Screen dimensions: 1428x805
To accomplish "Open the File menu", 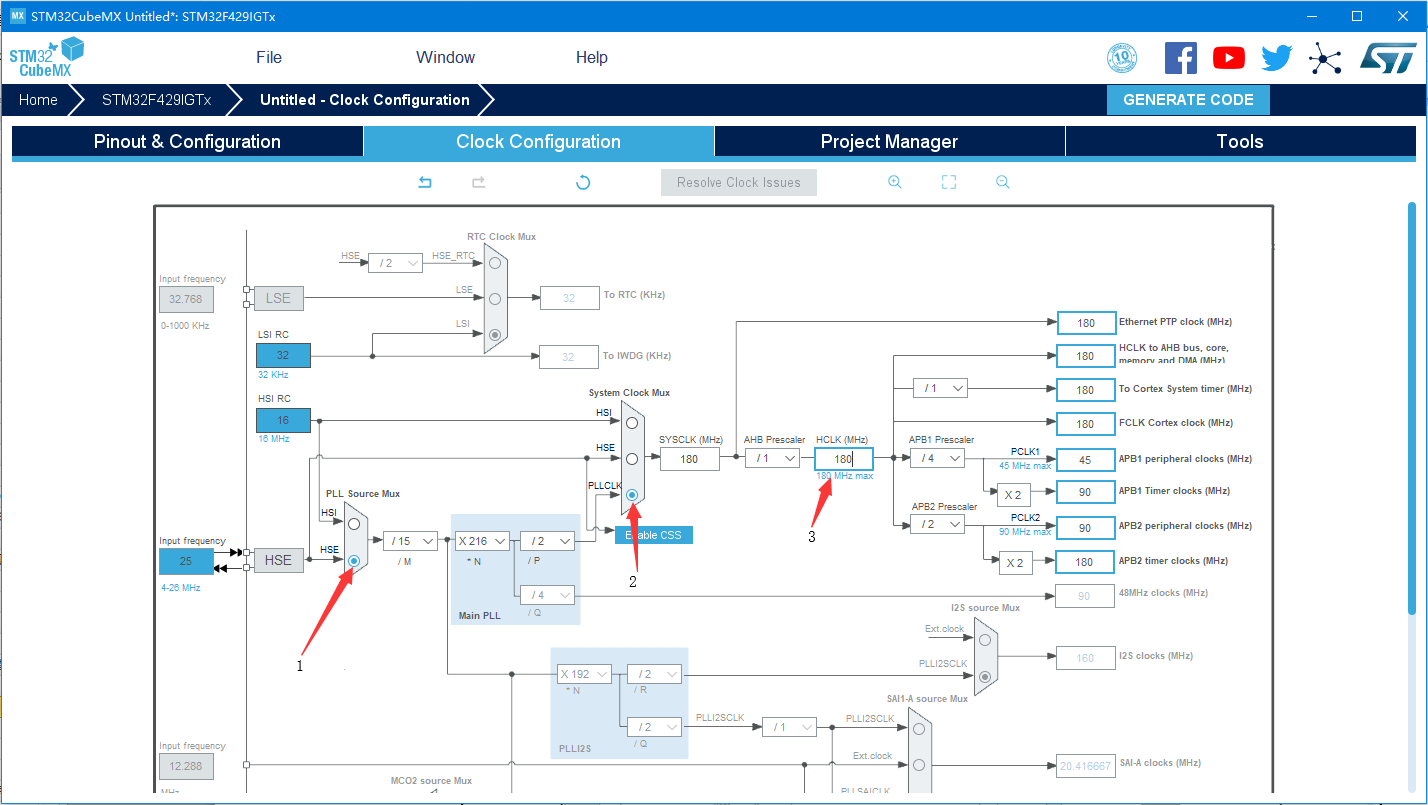I will click(269, 58).
